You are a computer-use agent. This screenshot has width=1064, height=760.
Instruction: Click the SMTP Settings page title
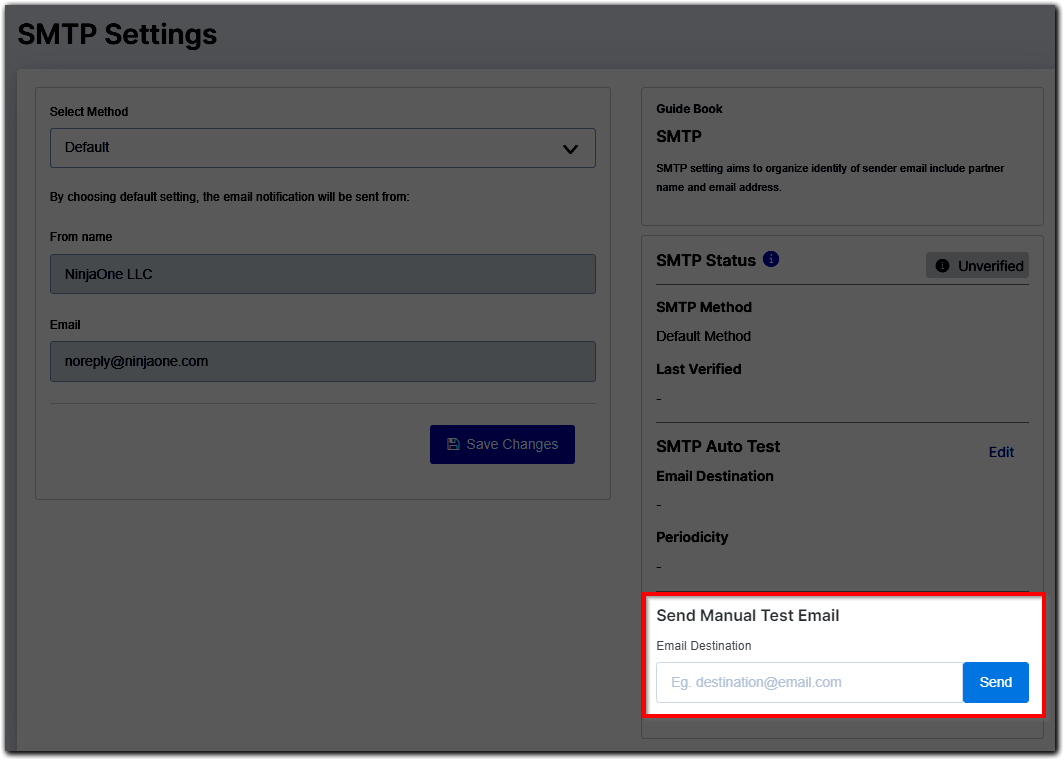tap(117, 34)
